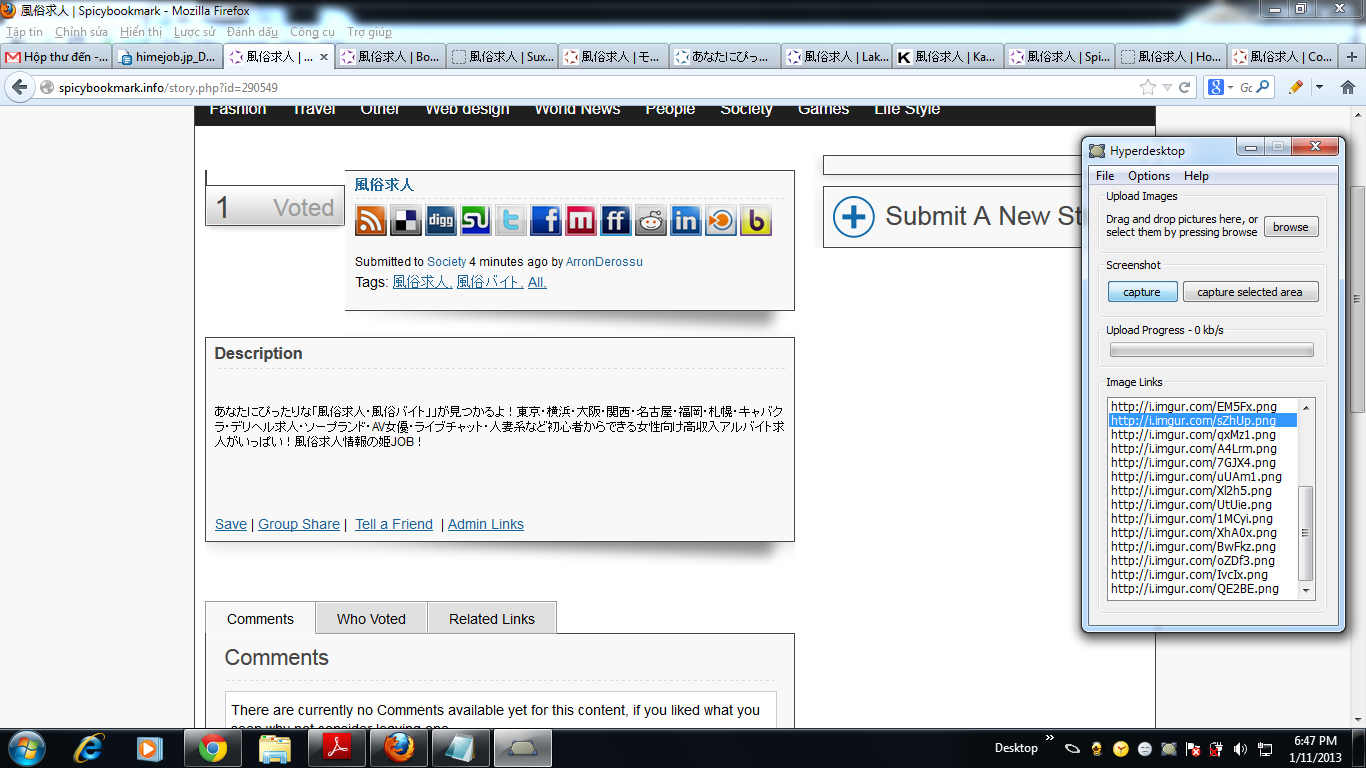The height and width of the screenshot is (768, 1366).
Task: Open the Hyperdesktop Help menu
Action: [x=1196, y=176]
